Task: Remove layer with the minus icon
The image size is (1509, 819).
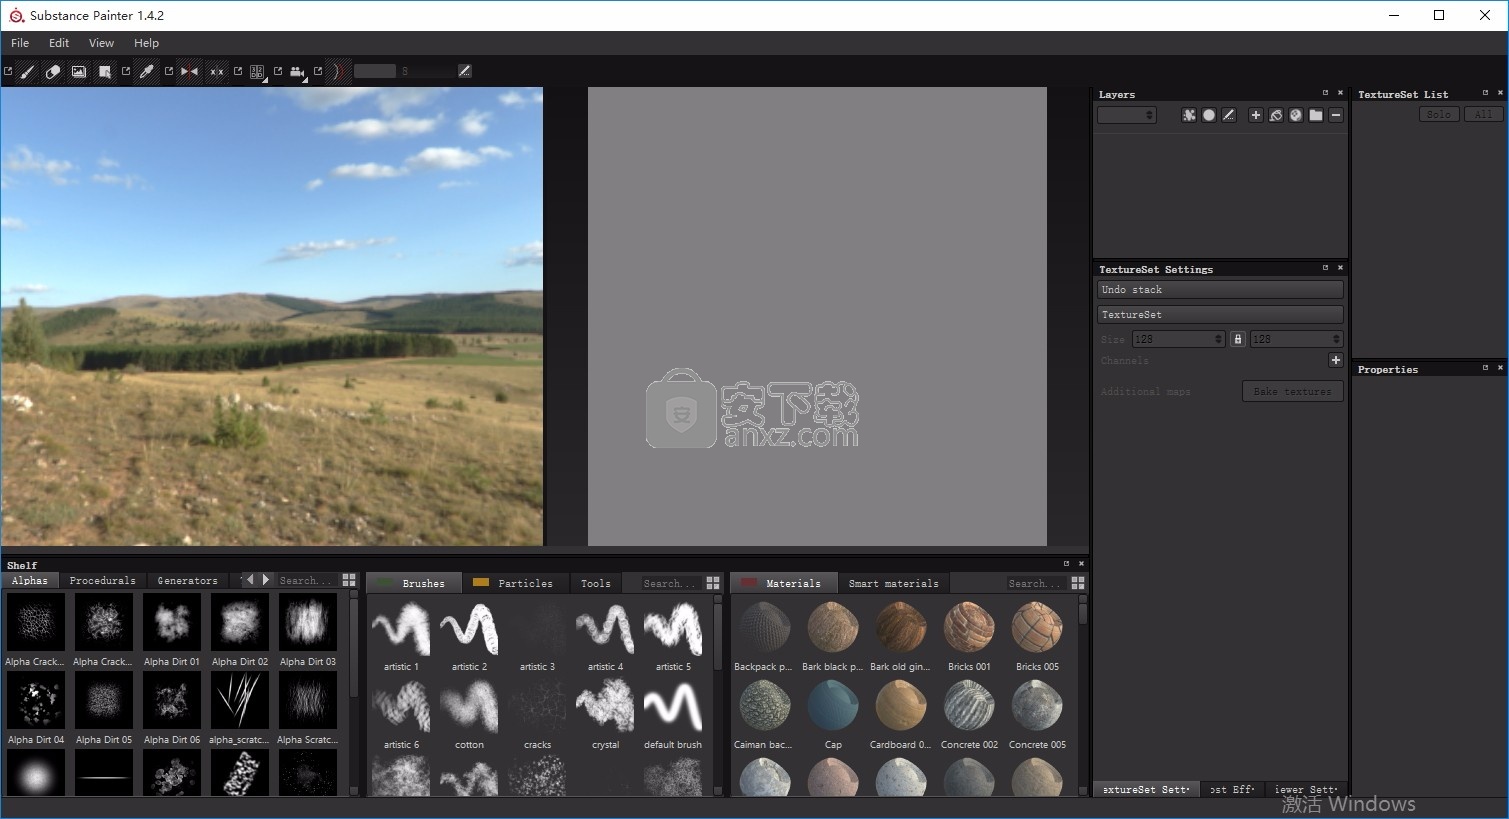Action: pyautogui.click(x=1336, y=115)
